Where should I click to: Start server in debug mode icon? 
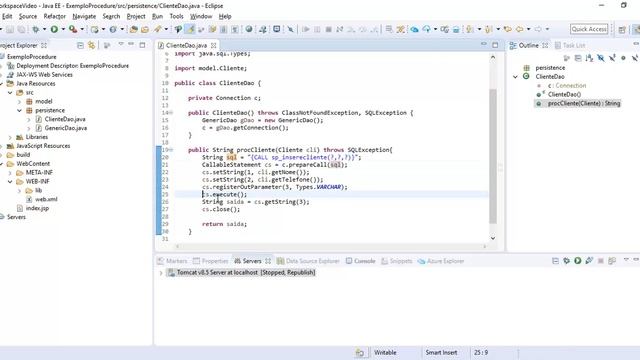point(566,260)
